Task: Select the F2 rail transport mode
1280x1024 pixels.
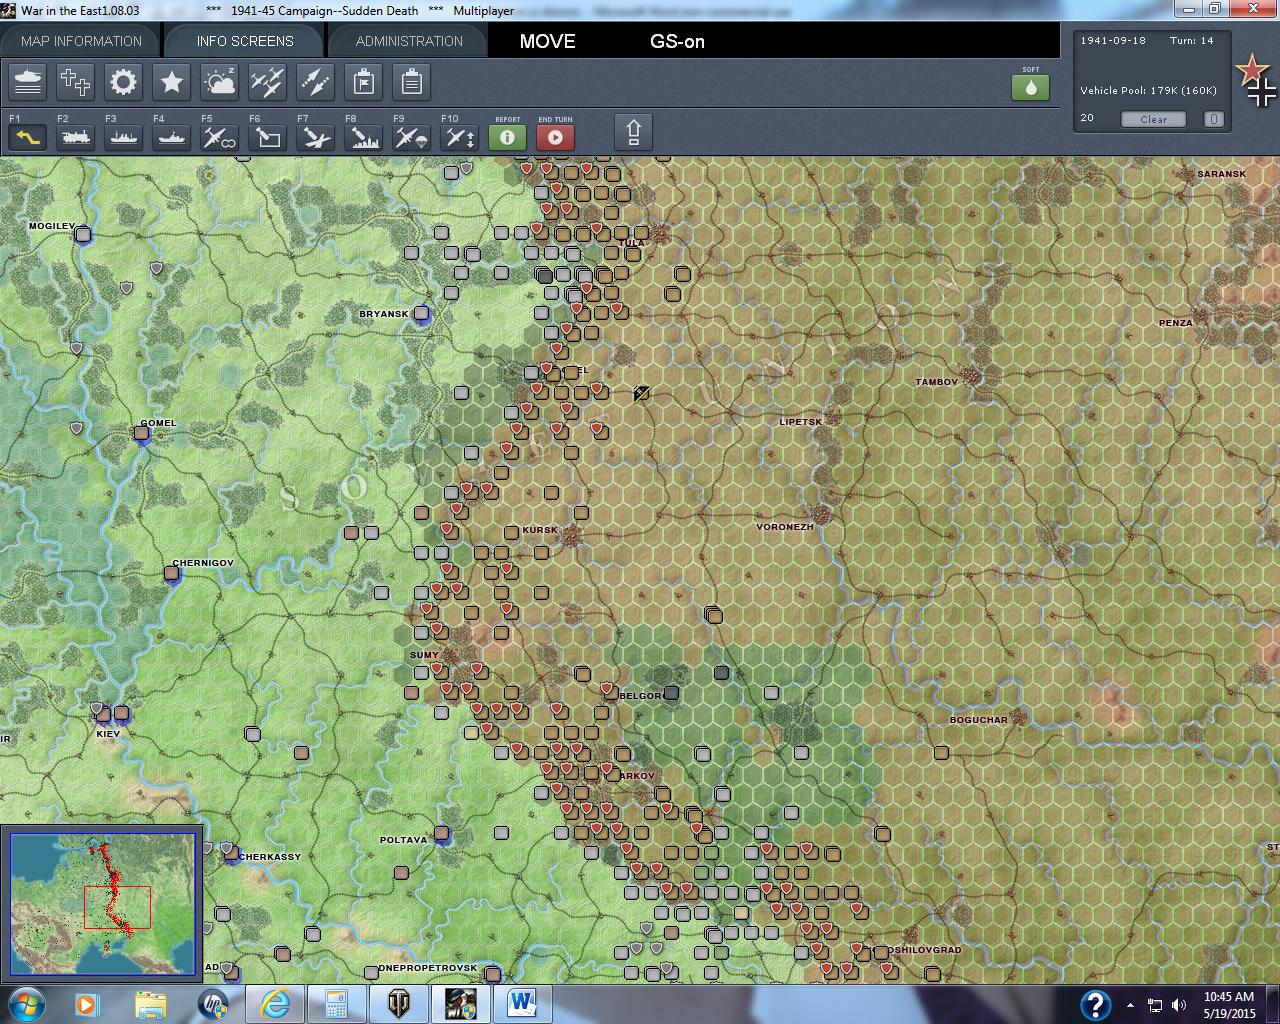Action: tap(76, 137)
